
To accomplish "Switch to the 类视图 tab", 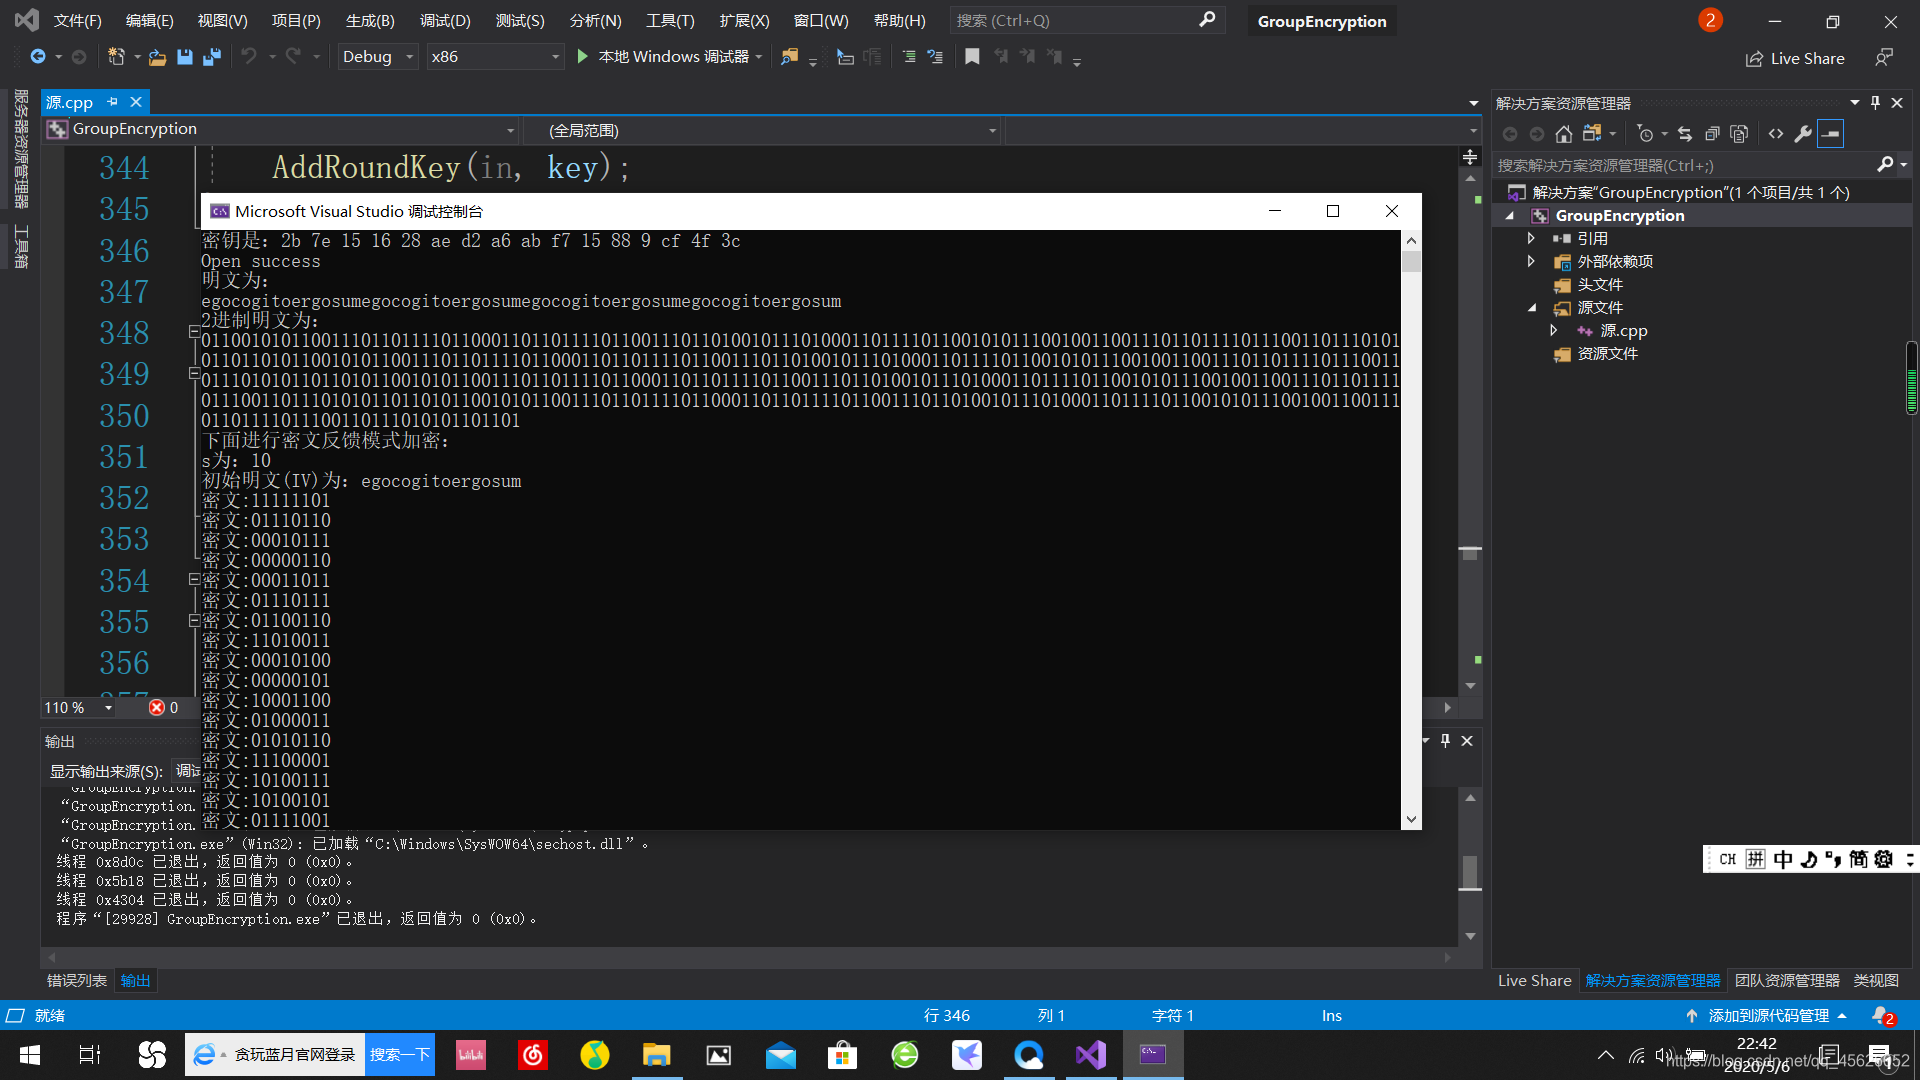I will point(1876,981).
